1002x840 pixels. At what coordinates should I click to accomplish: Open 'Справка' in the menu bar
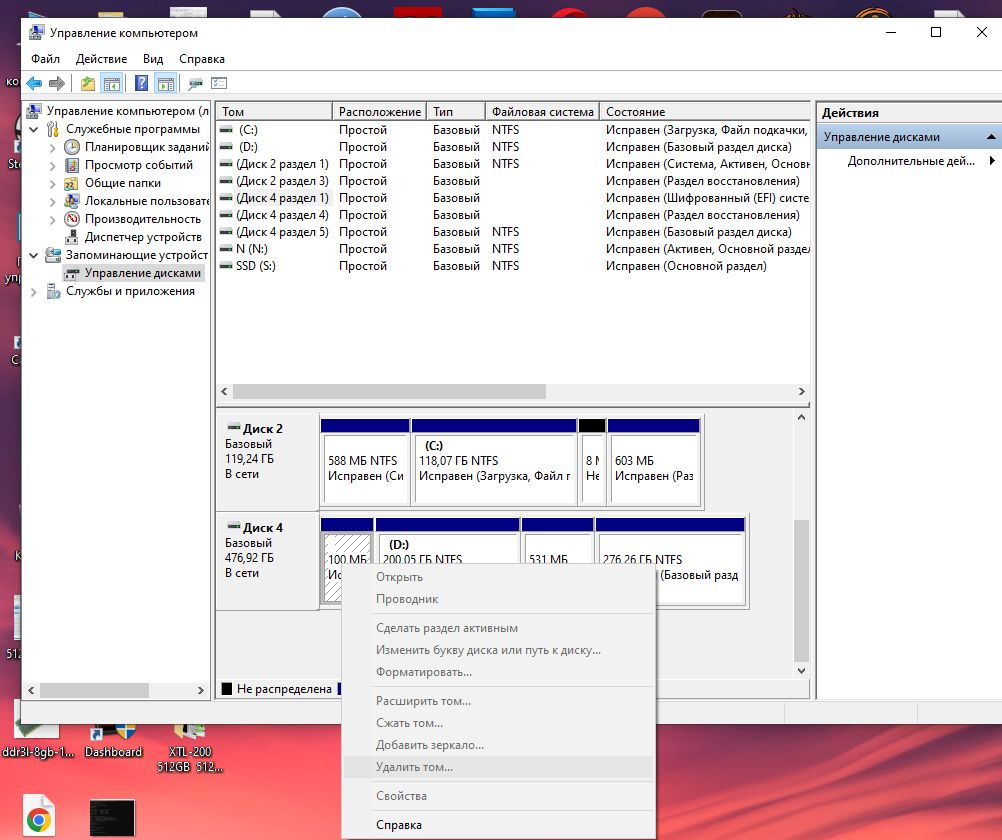tap(201, 59)
